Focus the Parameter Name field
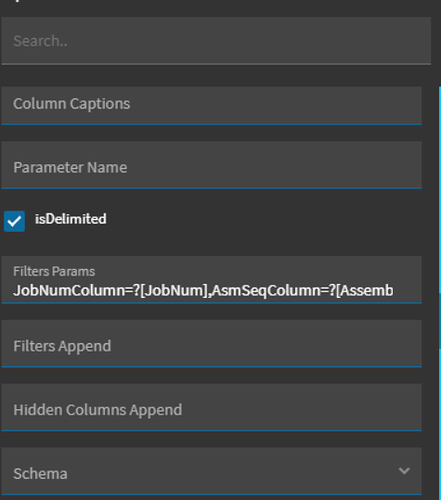This screenshot has width=441, height=500. pos(212,165)
